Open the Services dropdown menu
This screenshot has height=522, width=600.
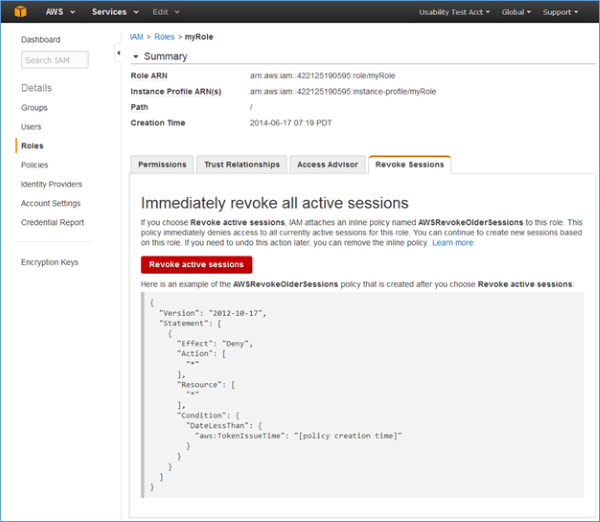115,12
